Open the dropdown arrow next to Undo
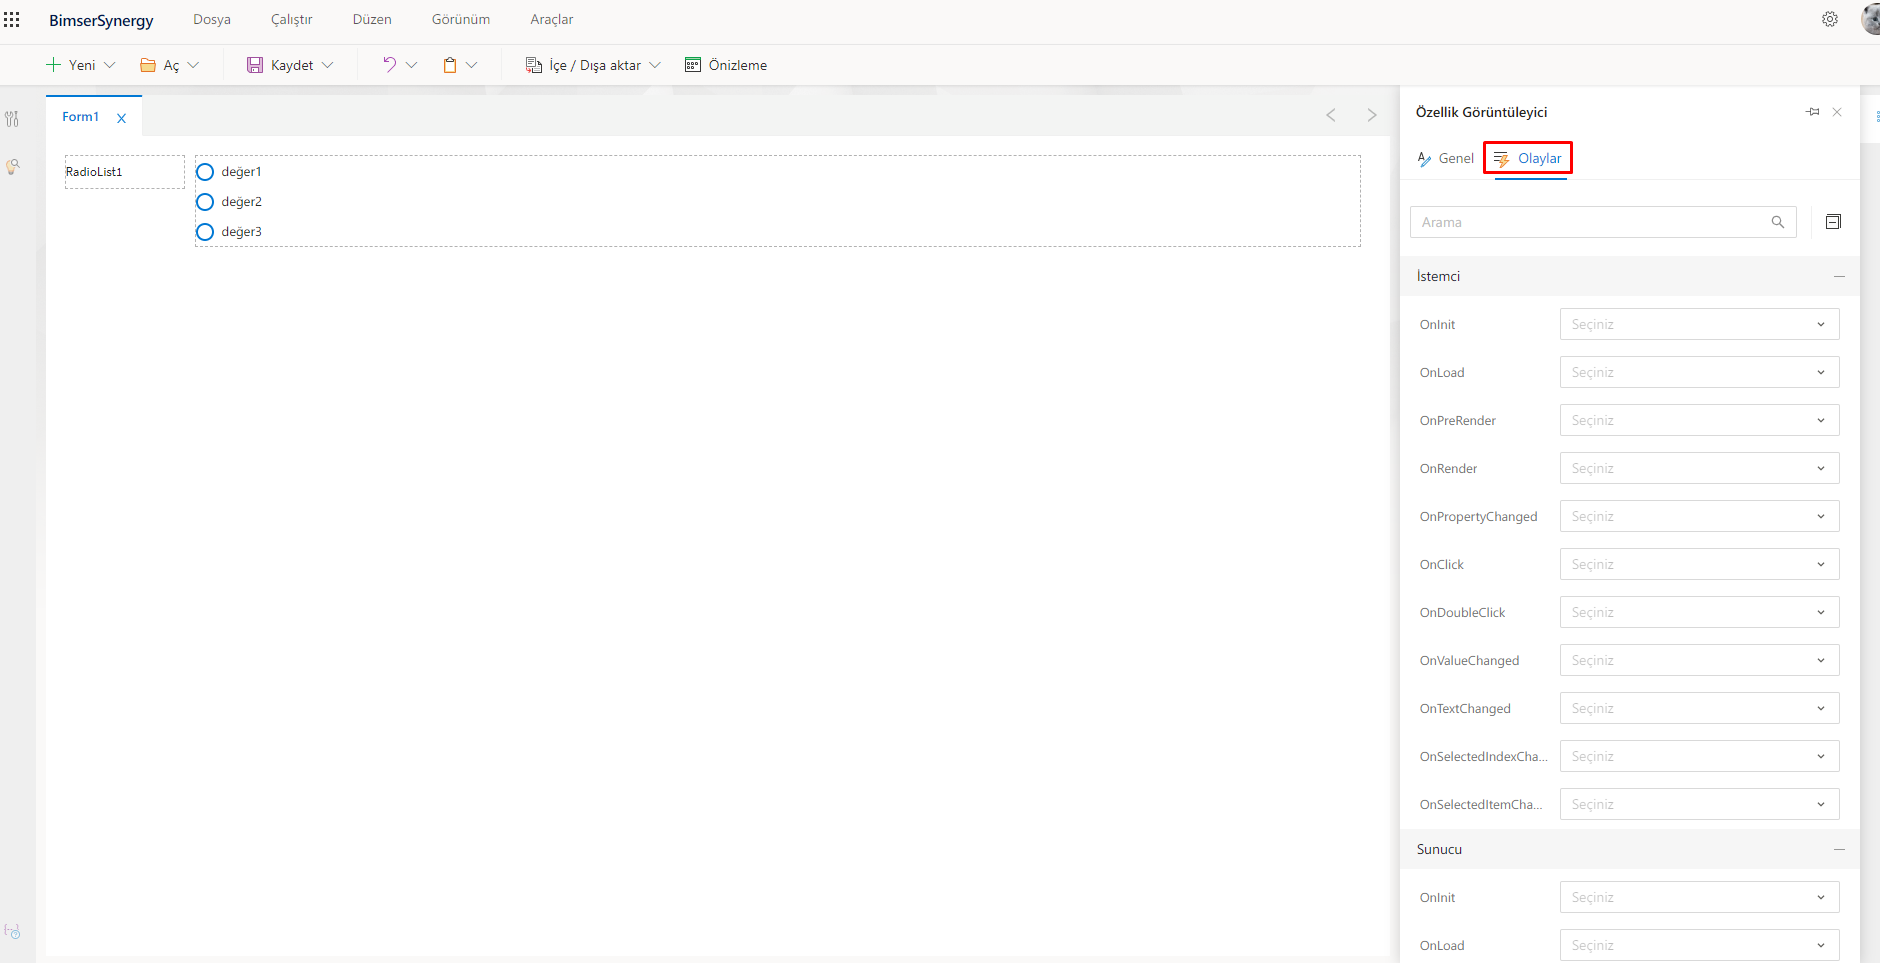 411,65
